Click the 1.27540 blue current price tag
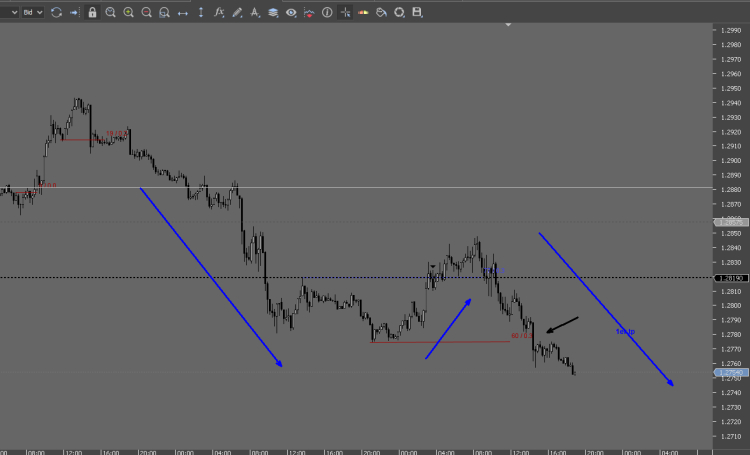Viewport: 750px width, 455px height. point(731,372)
